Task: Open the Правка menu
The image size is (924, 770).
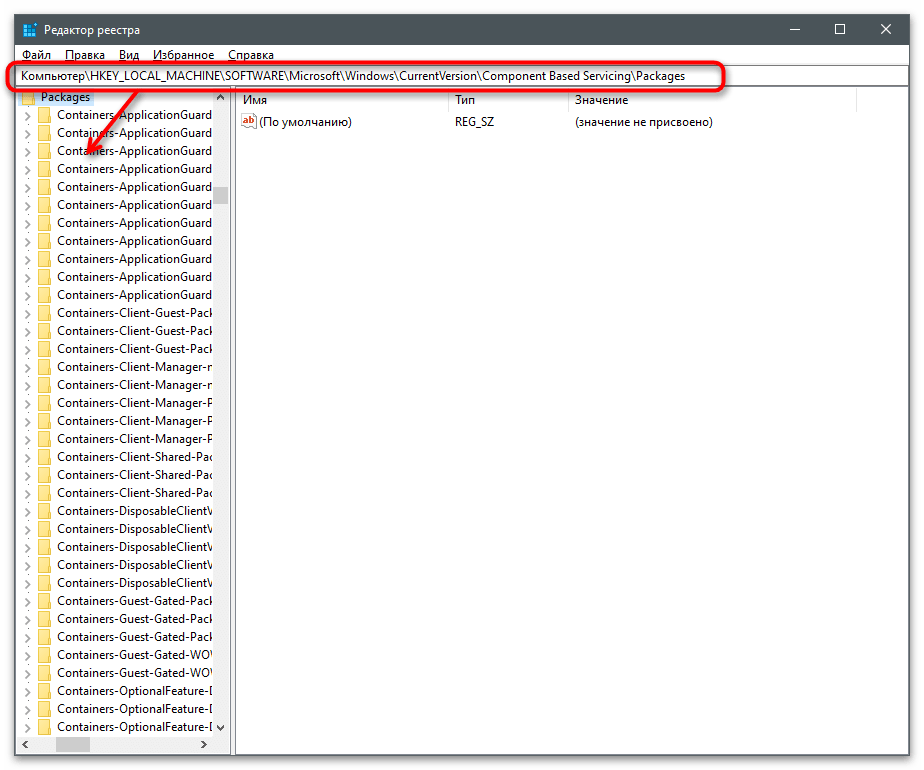Action: (85, 55)
